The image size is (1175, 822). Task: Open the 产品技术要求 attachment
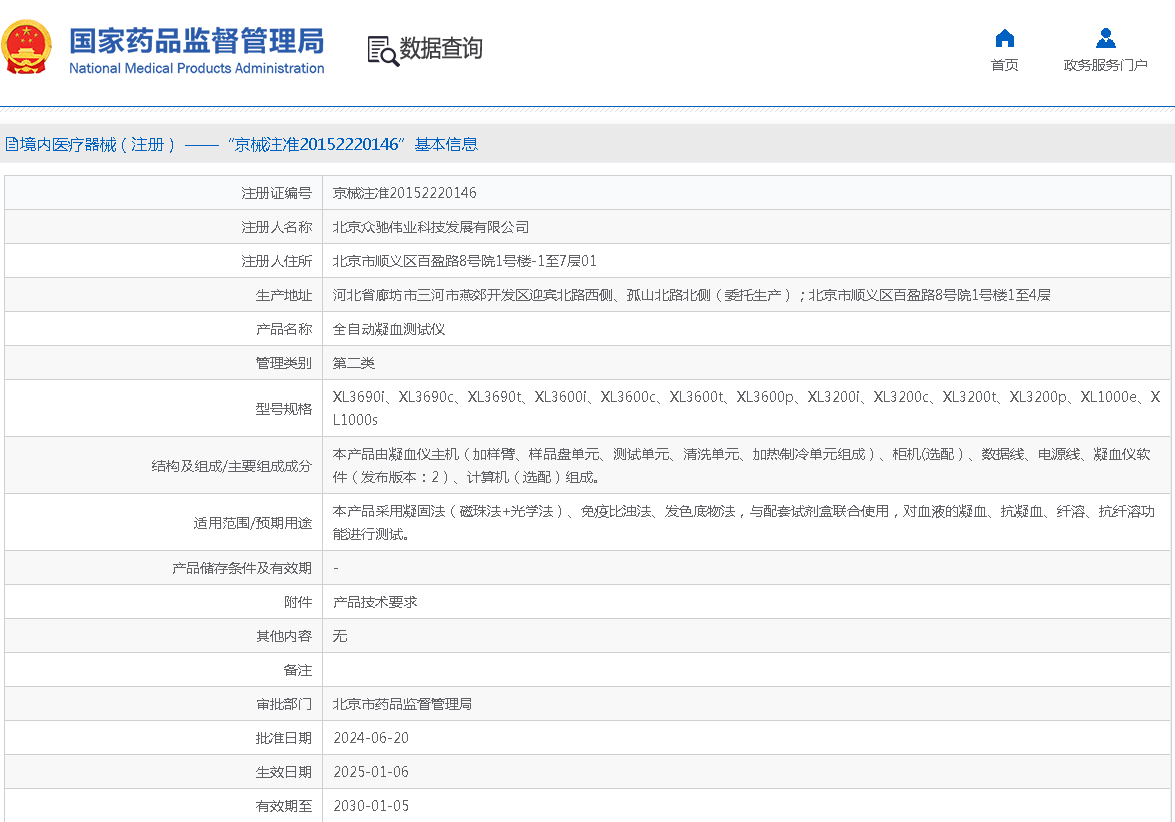[x=375, y=602]
